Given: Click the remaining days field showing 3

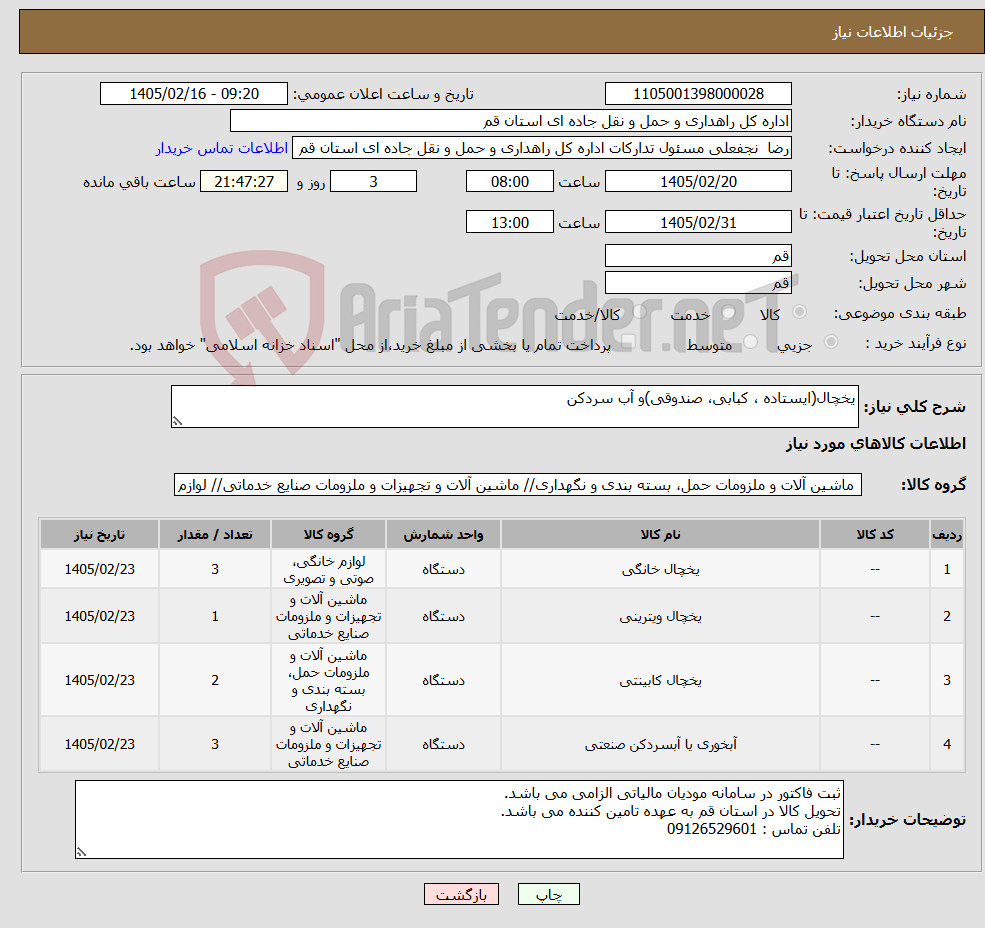Looking at the screenshot, I should coord(373,182).
